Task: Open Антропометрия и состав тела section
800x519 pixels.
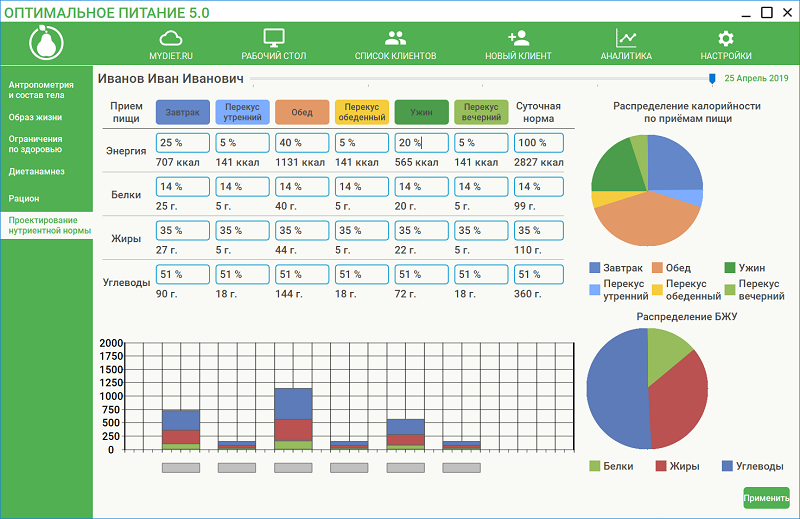Action: tap(38, 91)
